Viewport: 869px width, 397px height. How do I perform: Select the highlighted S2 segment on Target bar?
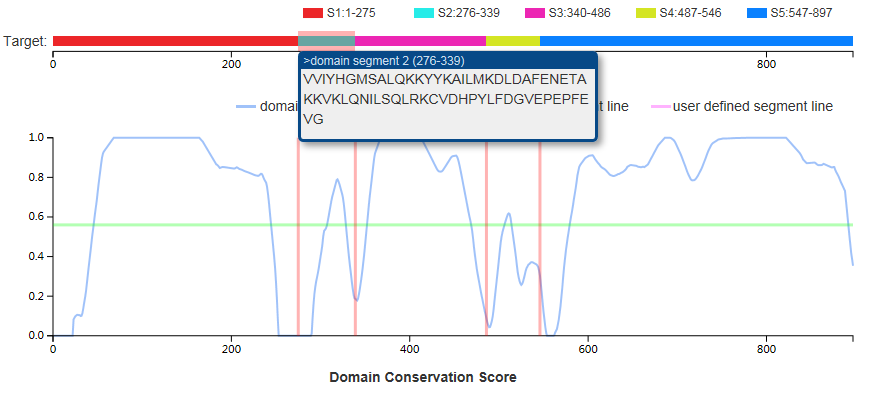coord(326,41)
